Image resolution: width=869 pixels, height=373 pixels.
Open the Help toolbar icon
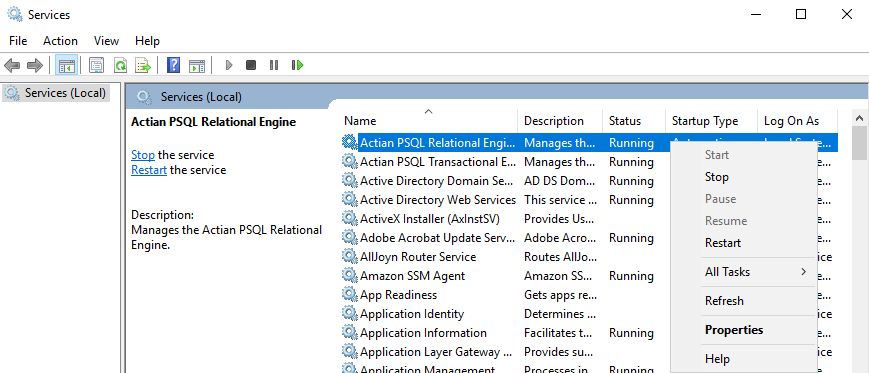[173, 65]
